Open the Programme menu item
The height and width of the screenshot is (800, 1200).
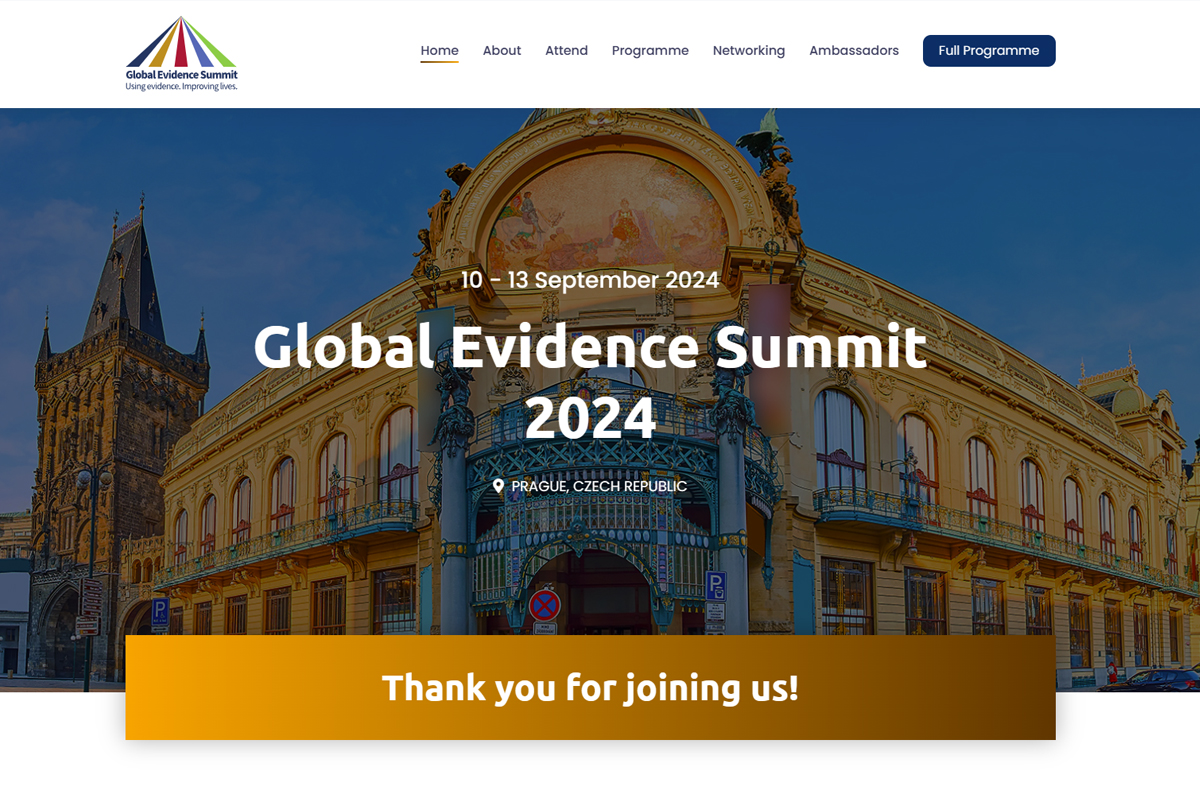tap(650, 51)
